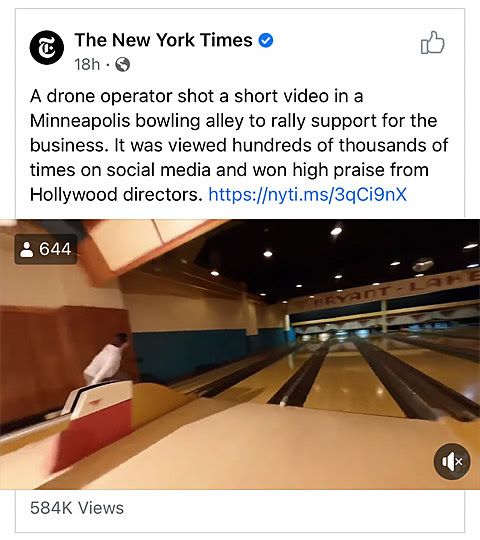Click the 584K Views count
Viewport: 480px width, 540px height.
tap(77, 508)
